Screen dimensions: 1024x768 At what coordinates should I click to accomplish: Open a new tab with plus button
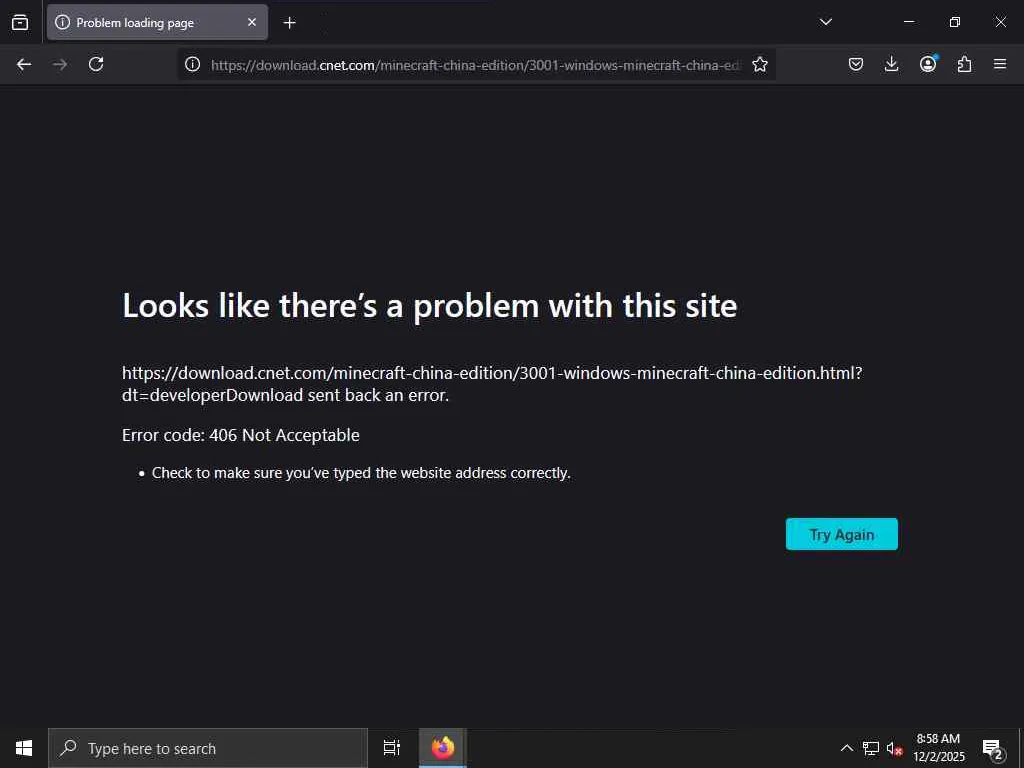[289, 23]
